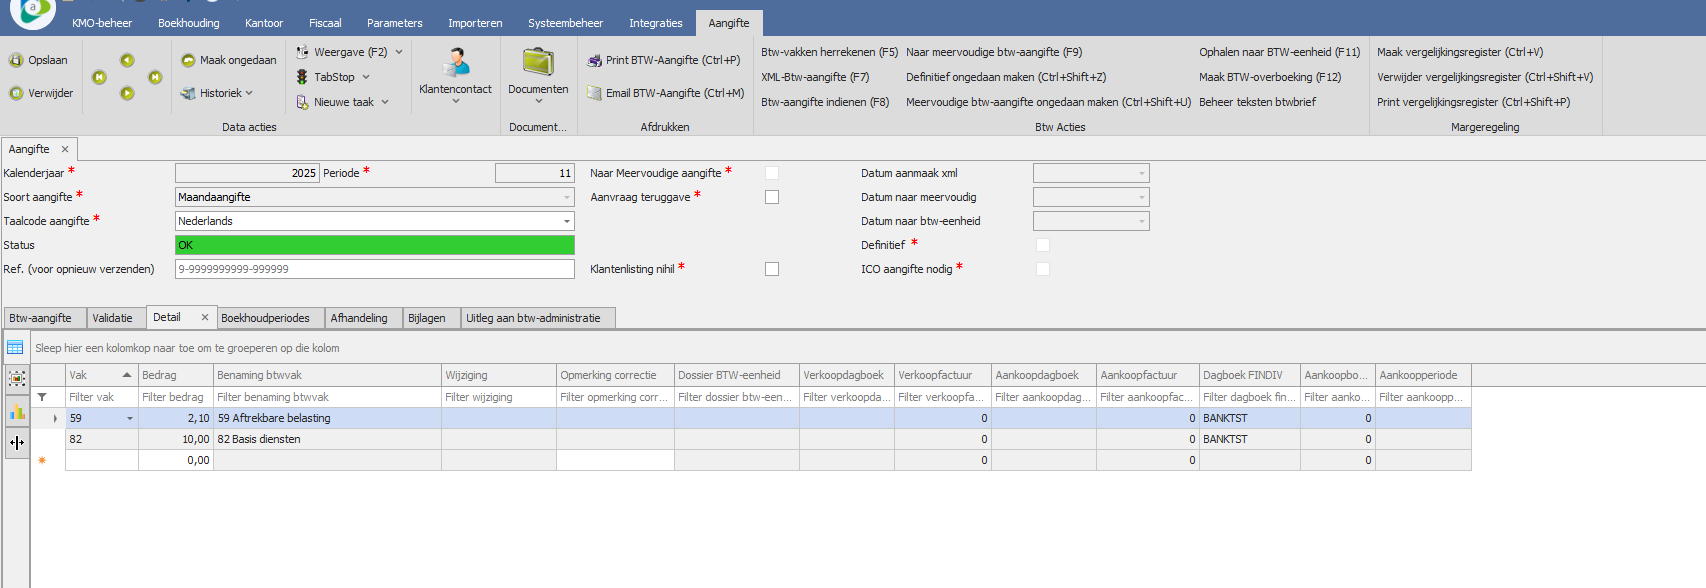Click the column best-fit arrows icon
The height and width of the screenshot is (588, 1706).
click(17, 442)
